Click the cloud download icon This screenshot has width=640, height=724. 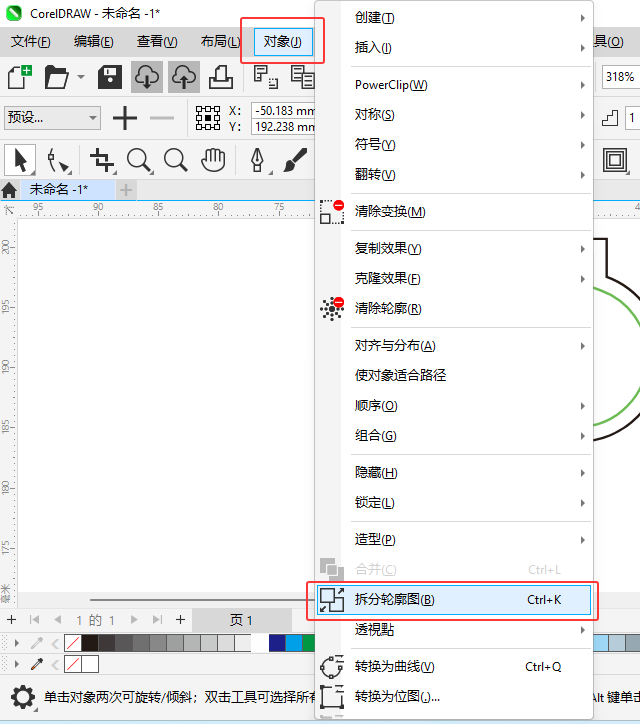[x=147, y=77]
